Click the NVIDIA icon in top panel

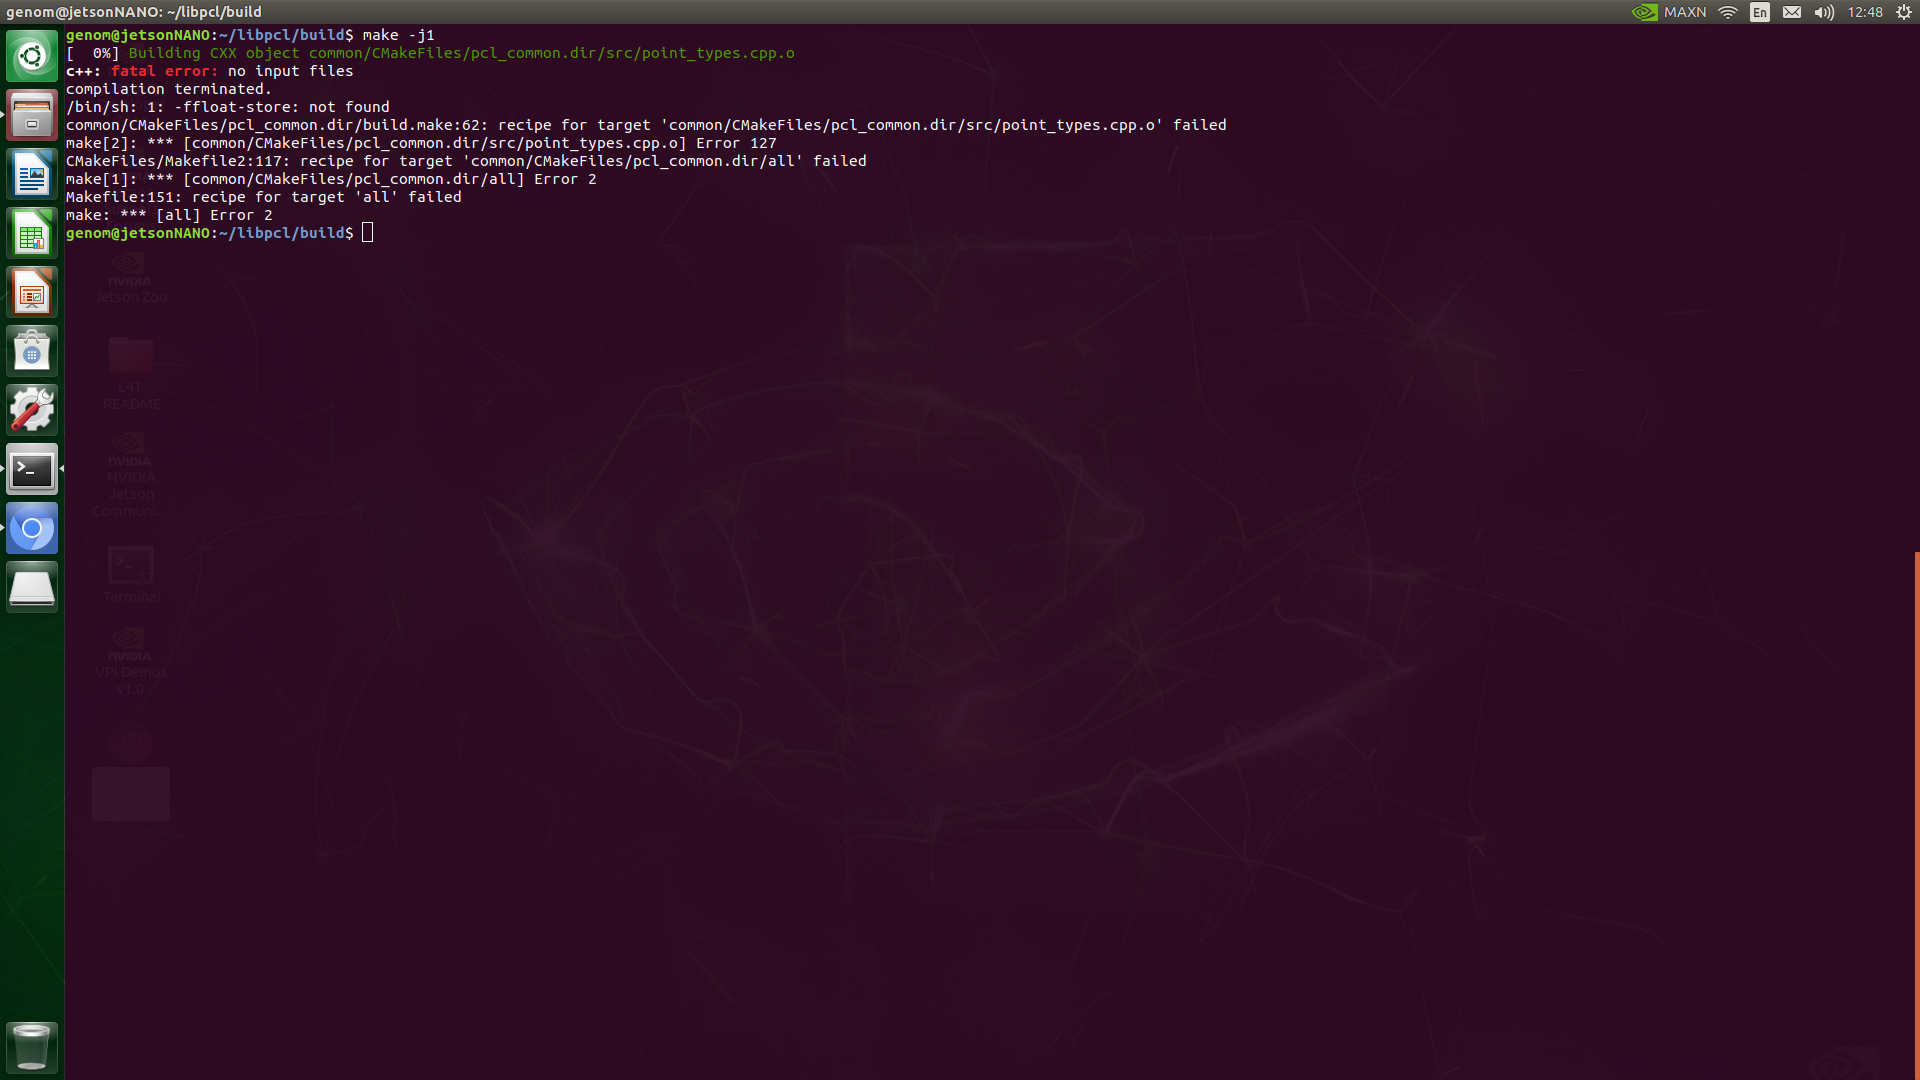click(1643, 12)
